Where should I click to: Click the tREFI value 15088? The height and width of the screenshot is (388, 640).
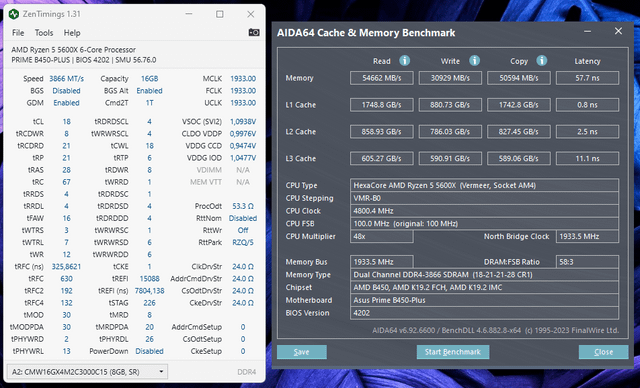pos(149,279)
